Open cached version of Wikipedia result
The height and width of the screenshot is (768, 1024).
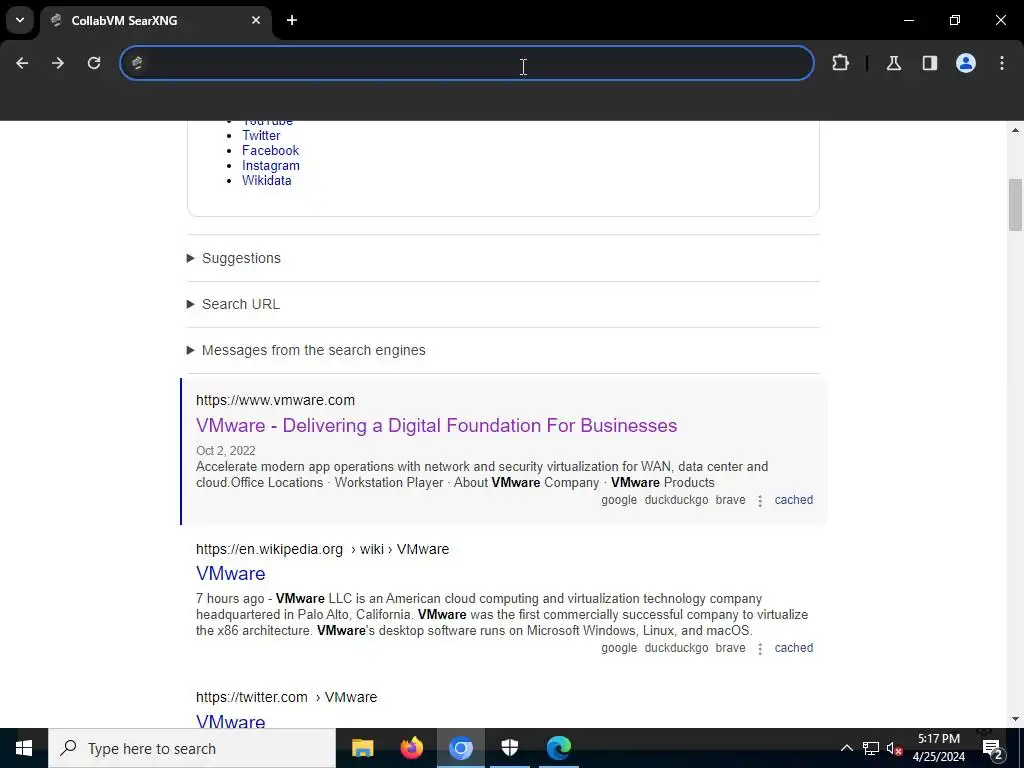[793, 648]
